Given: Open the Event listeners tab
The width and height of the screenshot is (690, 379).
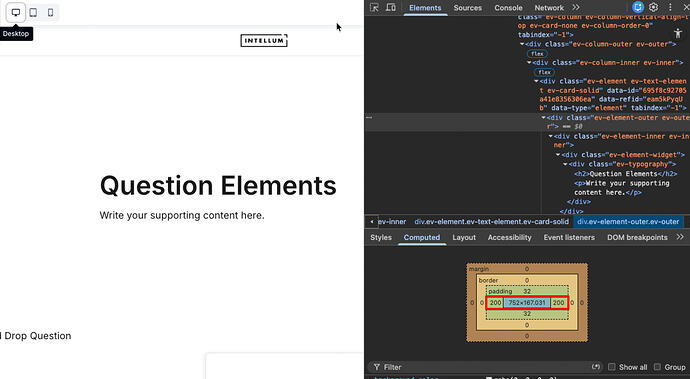Looking at the screenshot, I should [569, 237].
